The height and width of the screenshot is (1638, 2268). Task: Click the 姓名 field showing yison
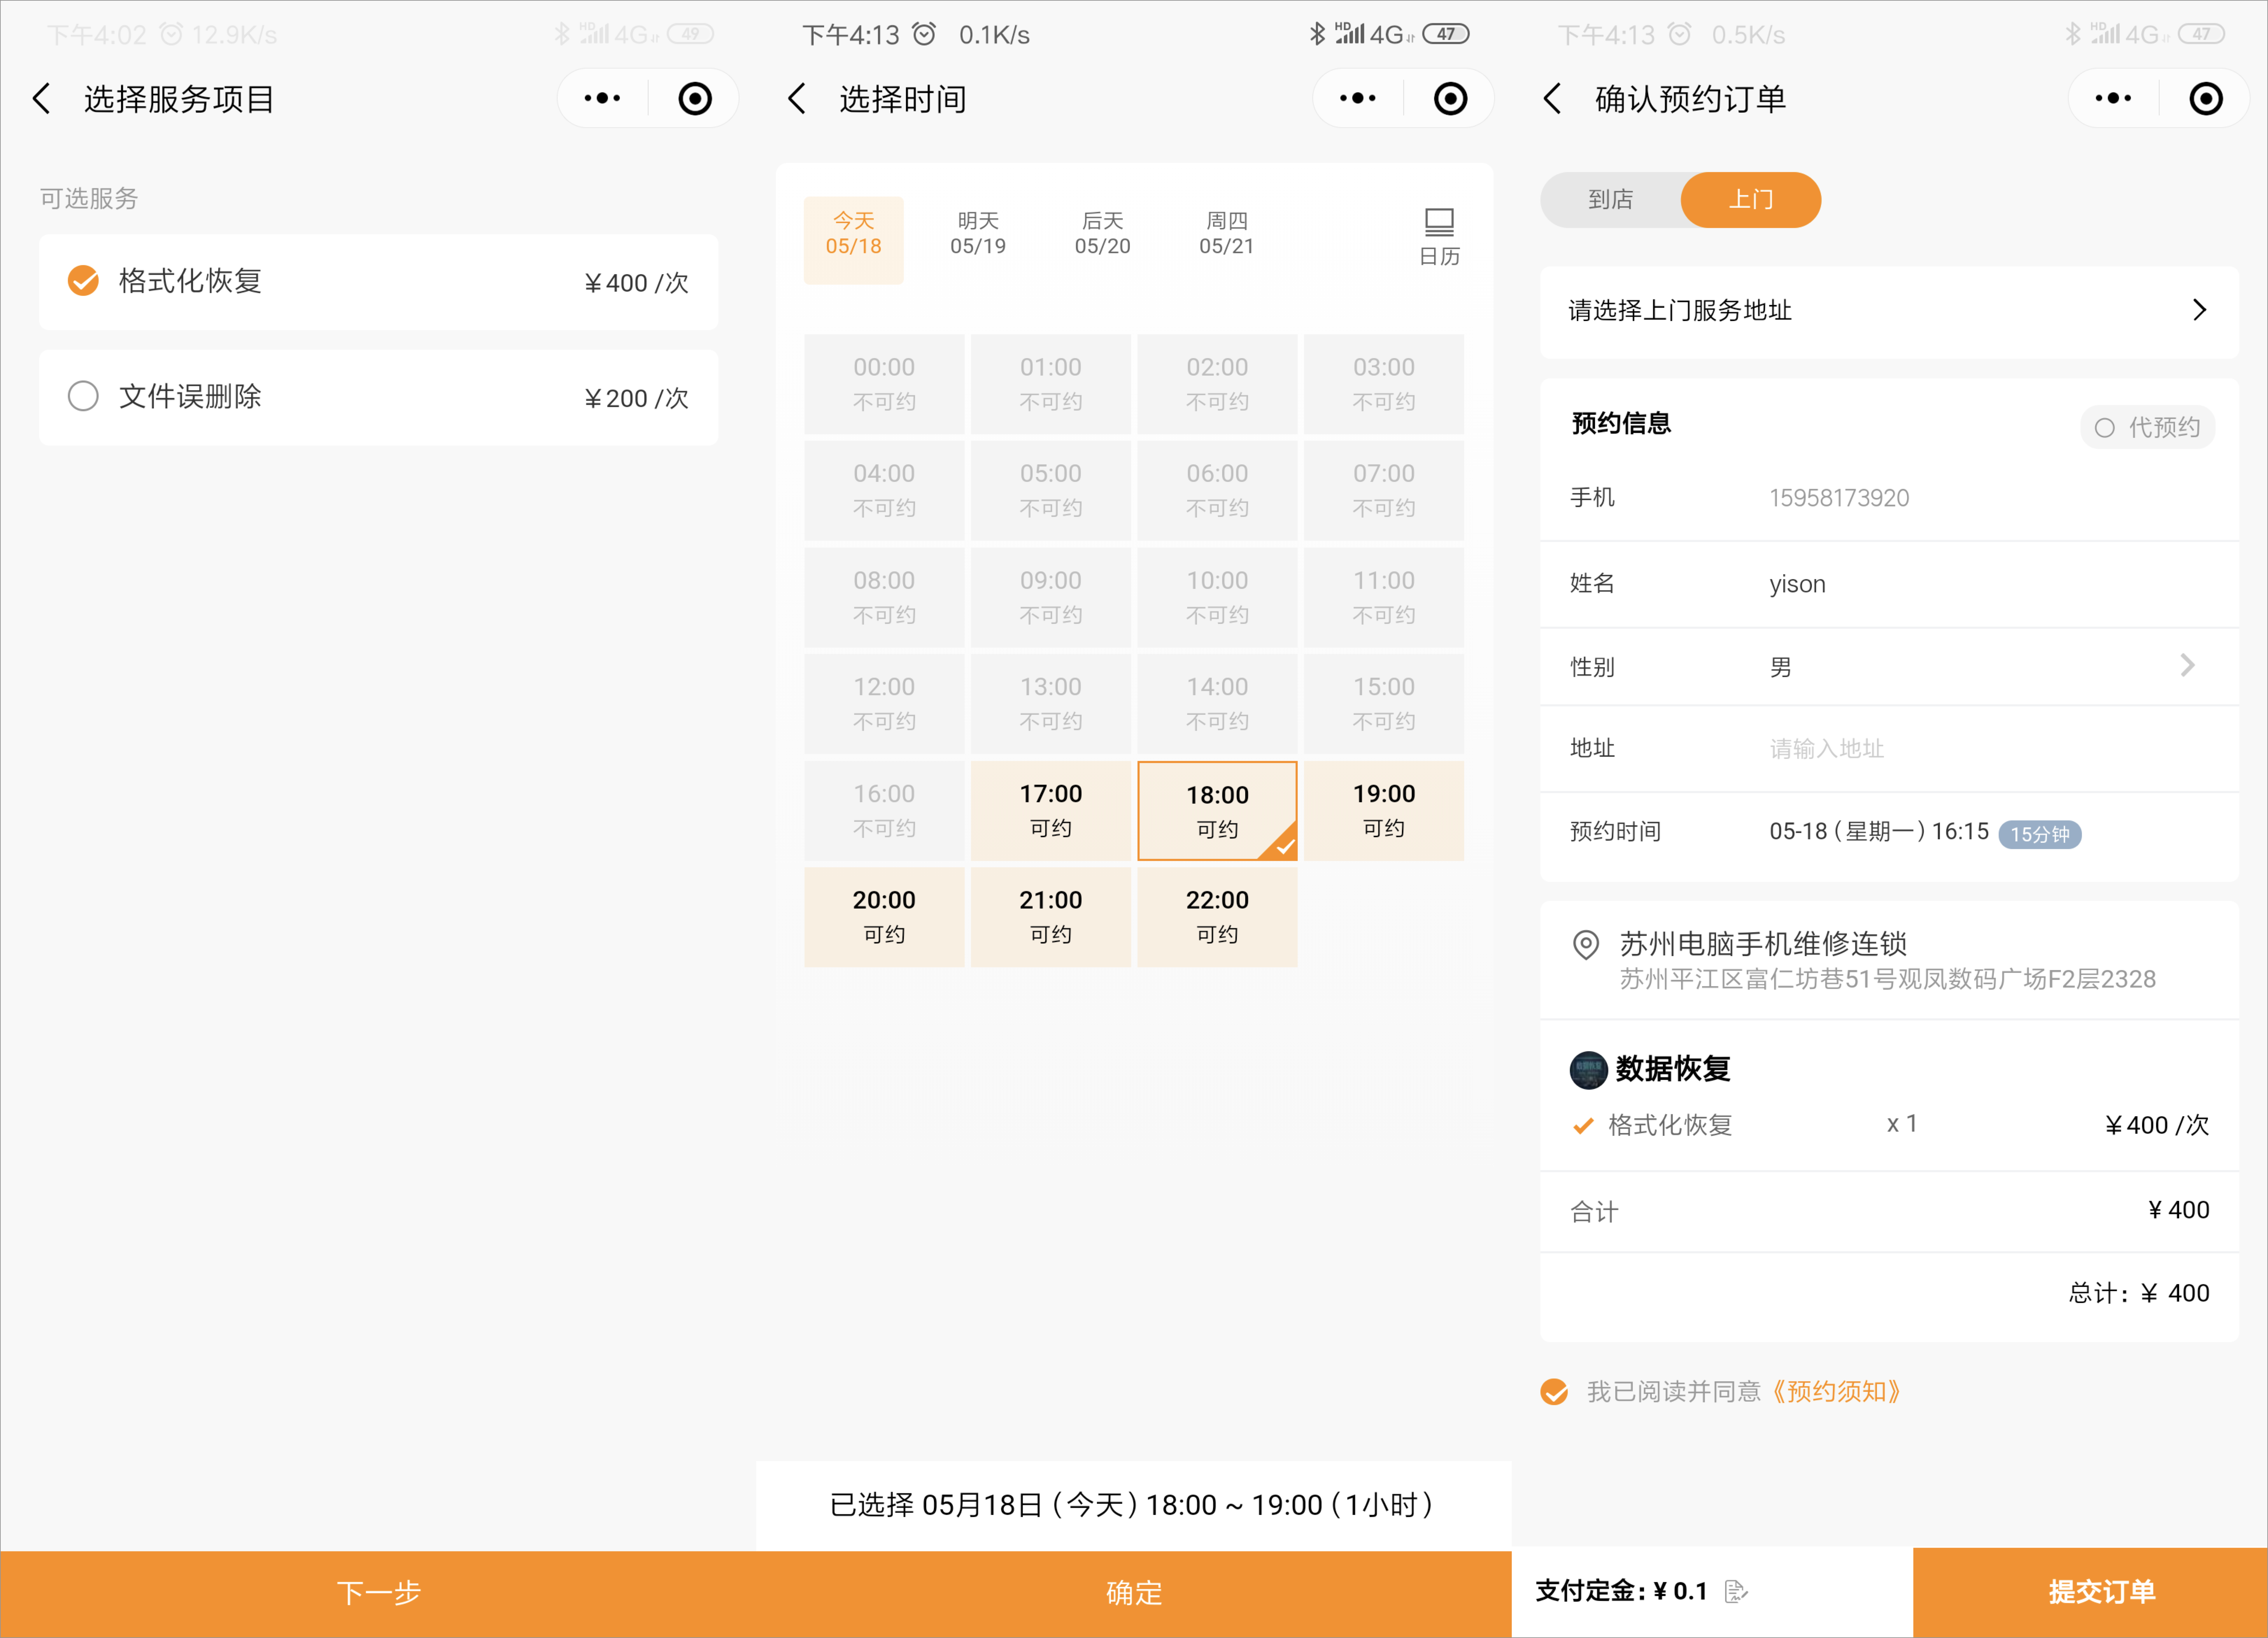click(1797, 584)
